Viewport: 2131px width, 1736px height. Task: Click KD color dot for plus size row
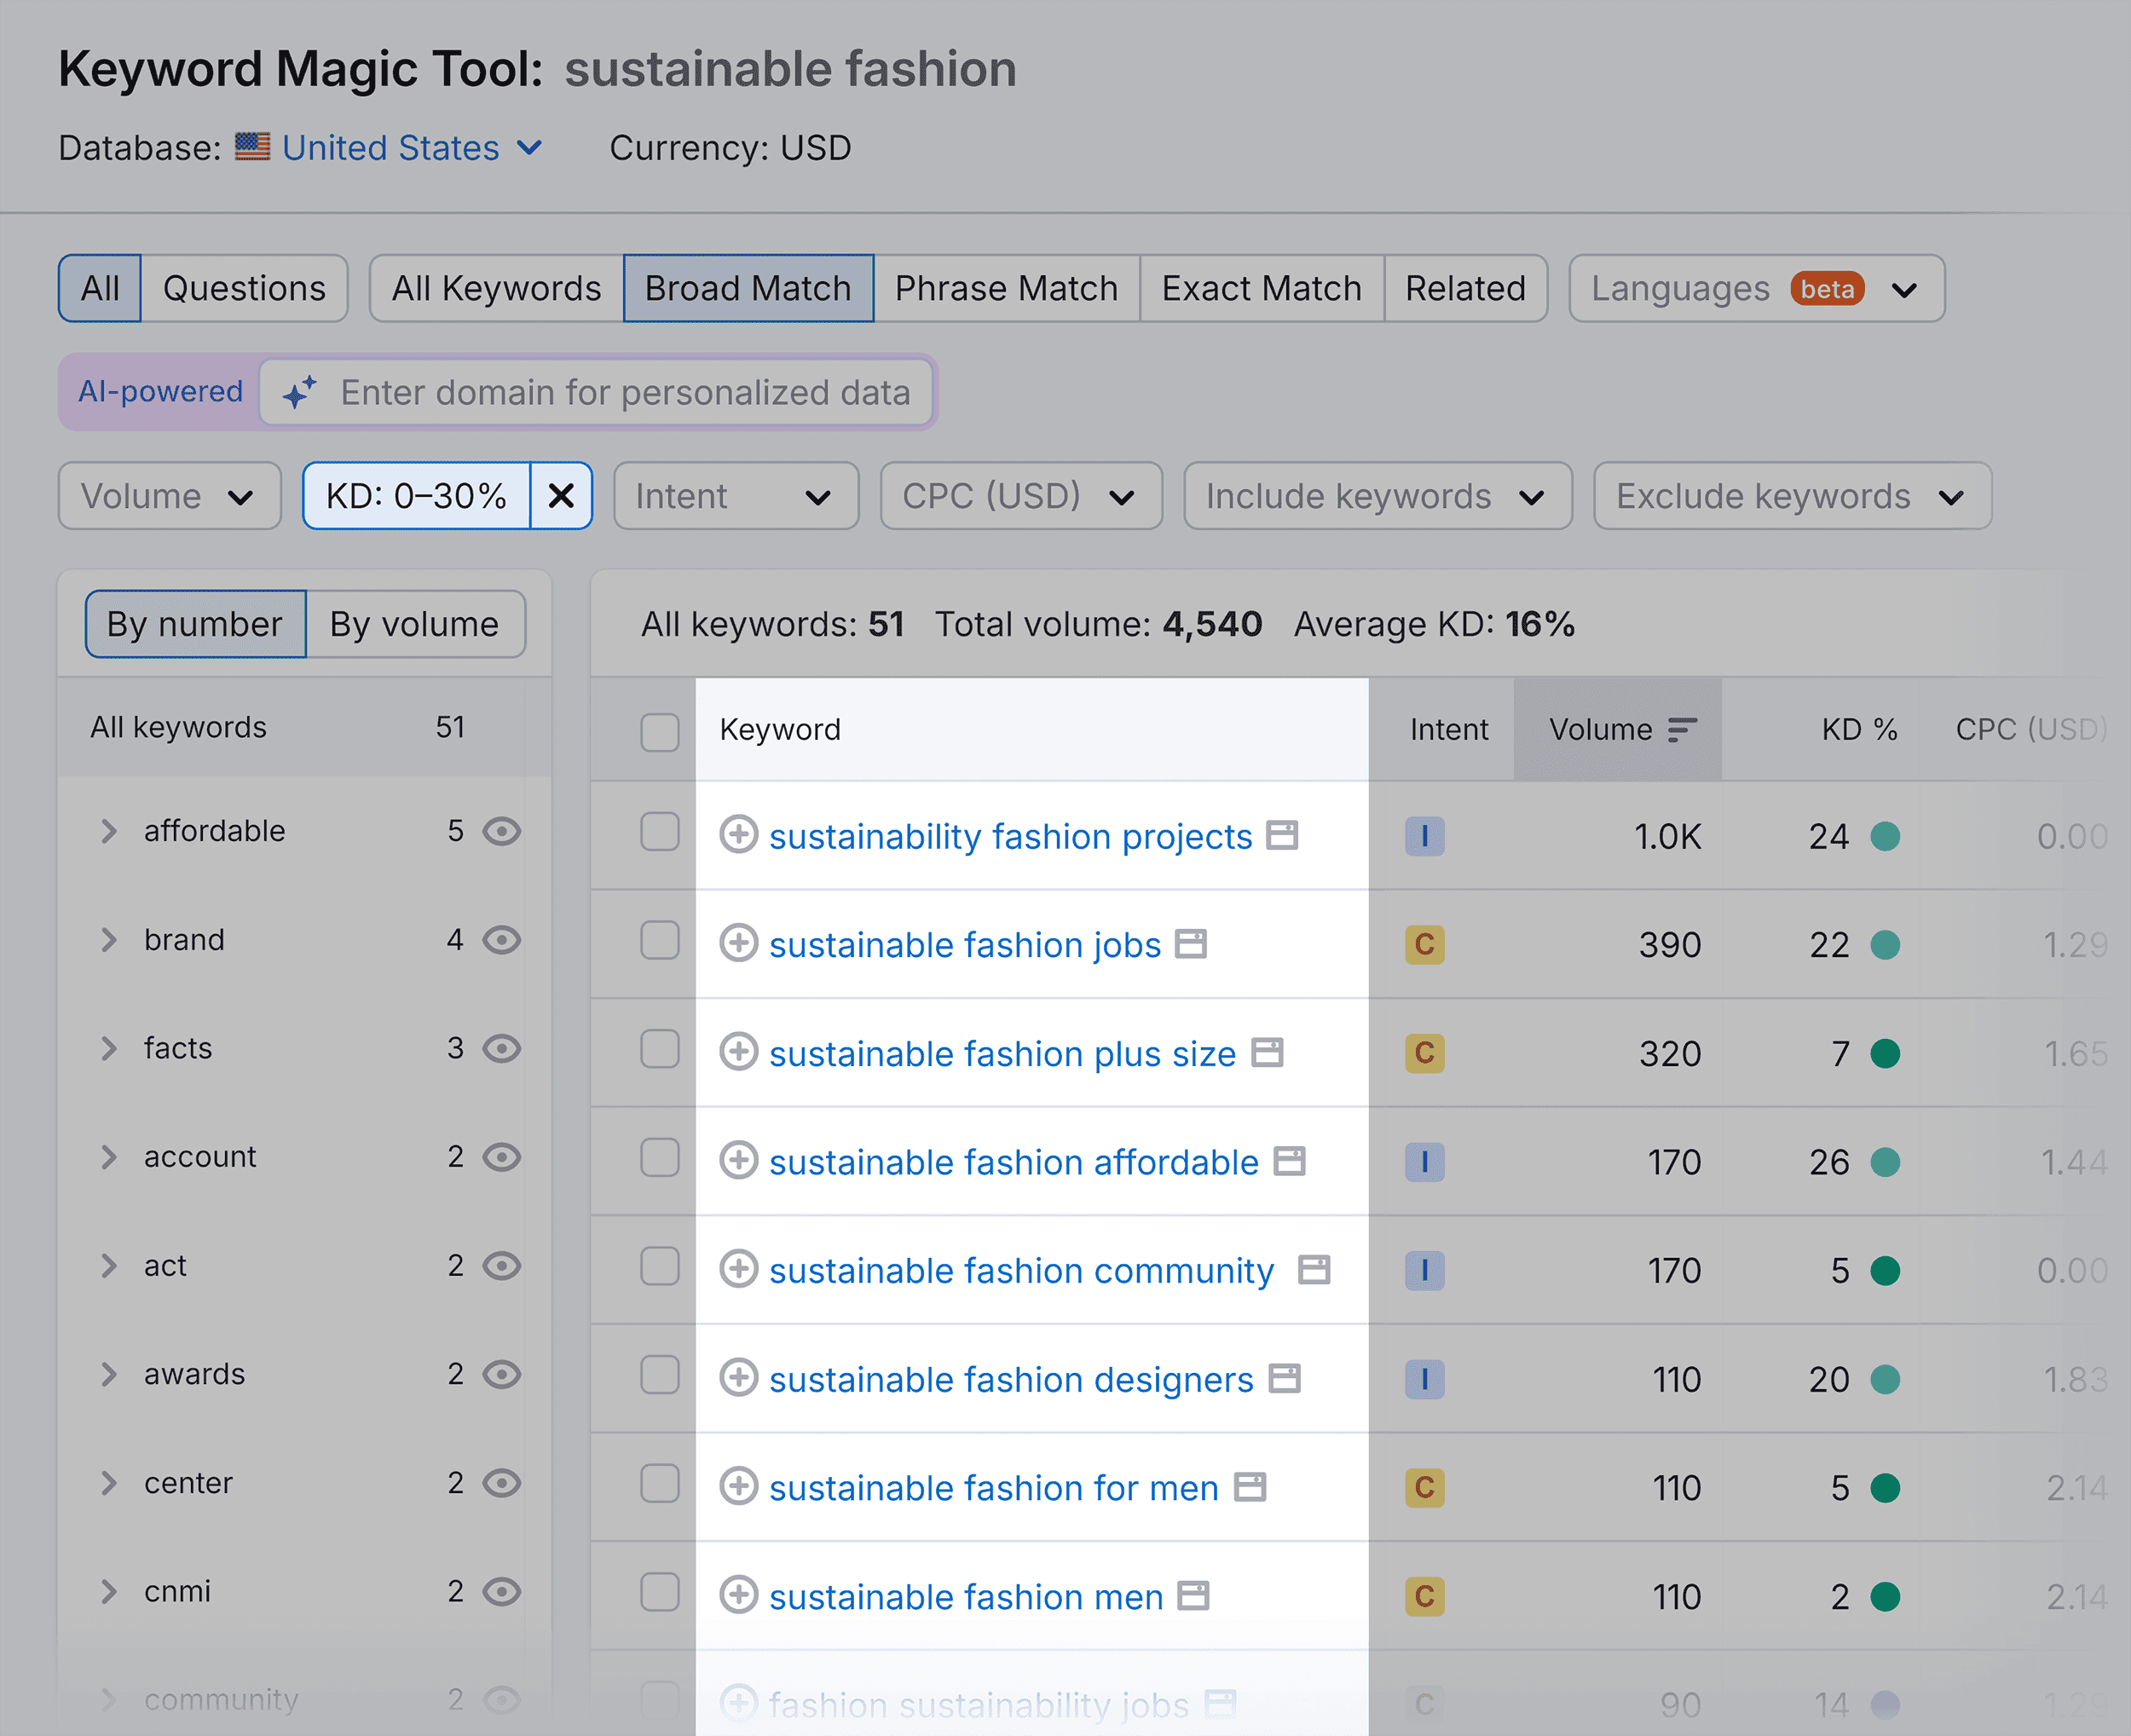1885,1053
